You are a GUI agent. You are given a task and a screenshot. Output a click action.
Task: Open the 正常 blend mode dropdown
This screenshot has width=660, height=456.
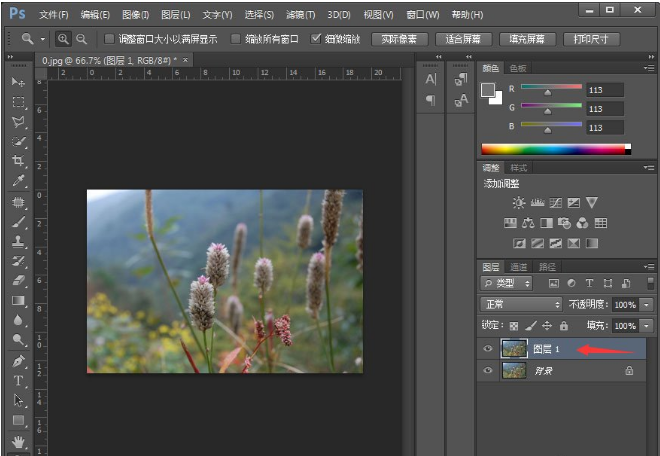pyautogui.click(x=521, y=304)
